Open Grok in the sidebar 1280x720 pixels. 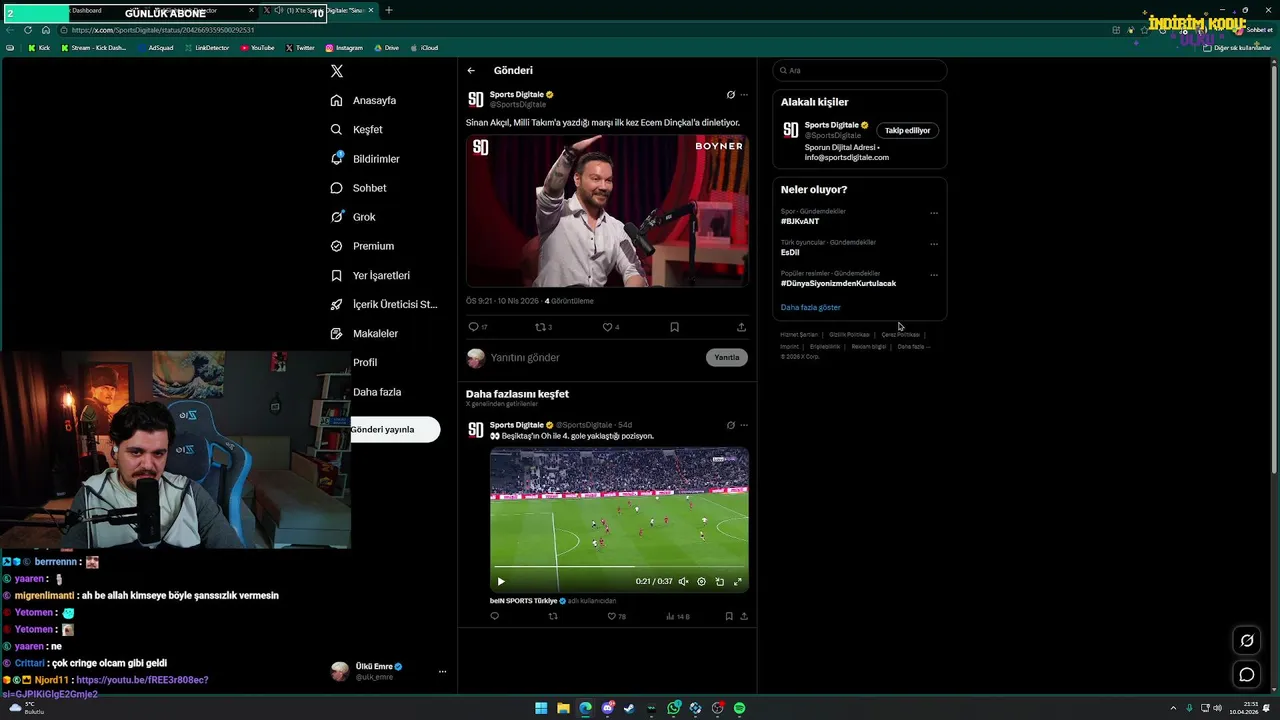click(353, 217)
